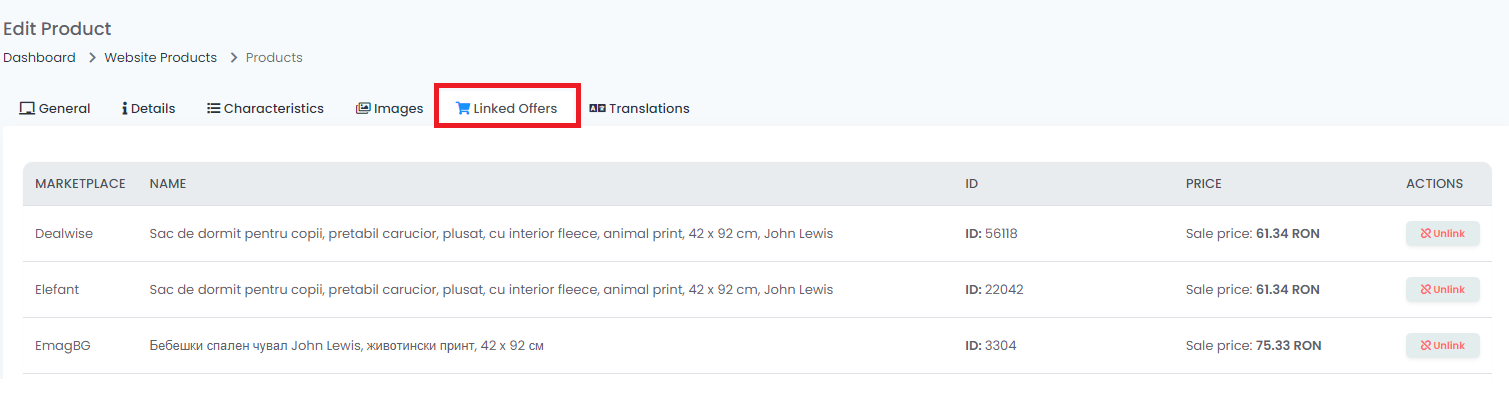Unlink the Elefant marketplace offer
Image resolution: width=1509 pixels, height=394 pixels.
(x=1442, y=289)
